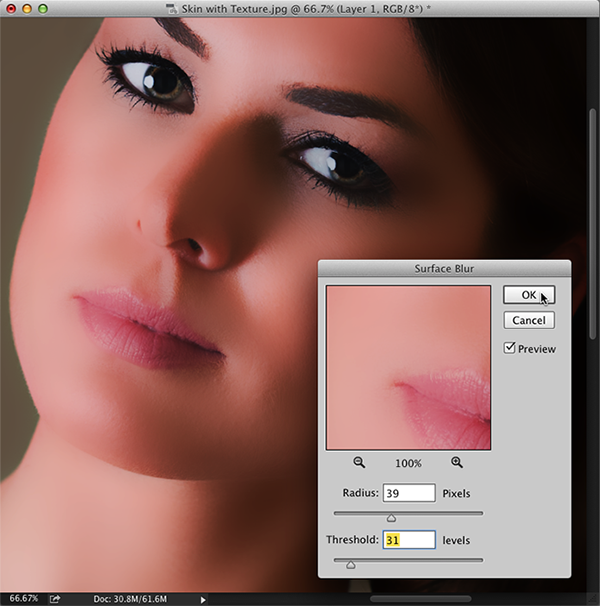Screen dimensions: 600x606
Task: Click the Radius slider handle
Action: (391, 517)
